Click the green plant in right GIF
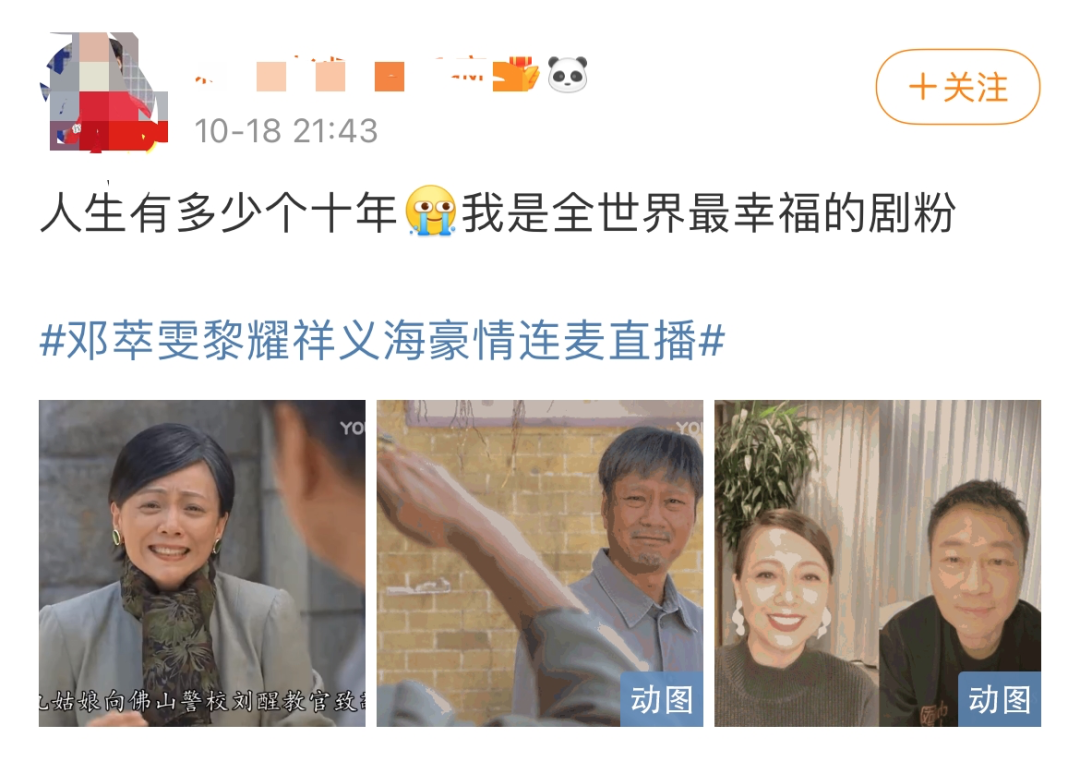 pos(761,463)
